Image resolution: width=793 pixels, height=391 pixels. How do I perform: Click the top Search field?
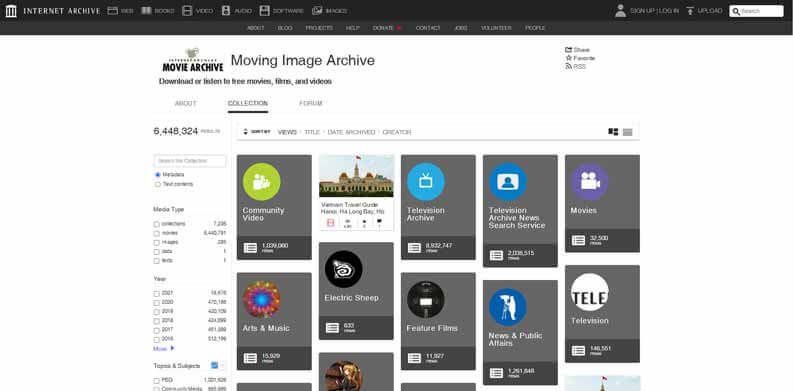[x=756, y=11]
